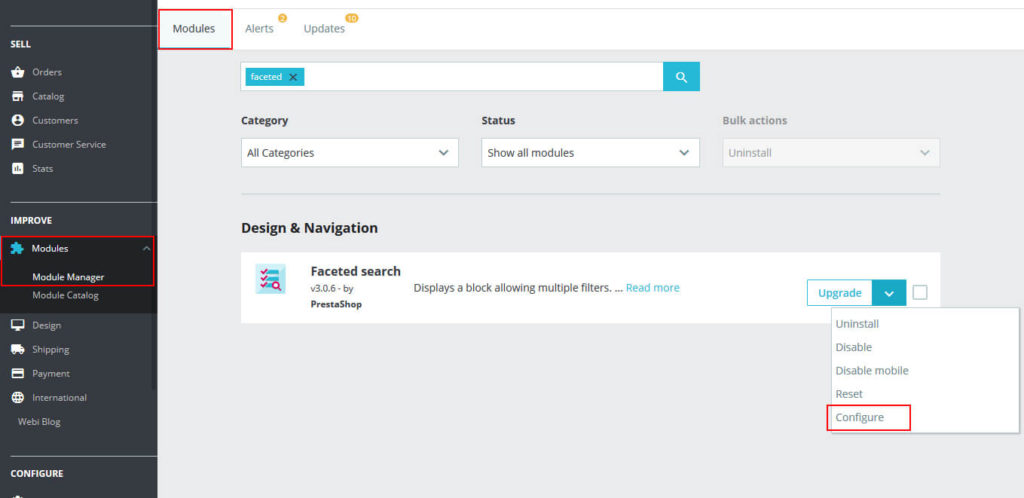Open the Show all modules status dropdown

pos(589,153)
